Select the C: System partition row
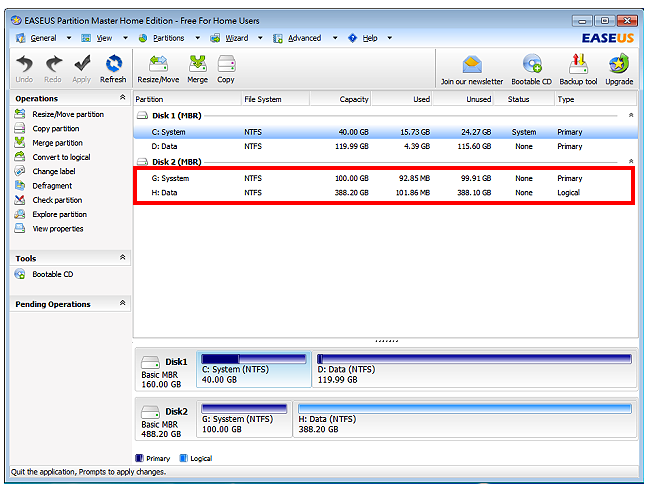The height and width of the screenshot is (490, 650). pos(386,132)
